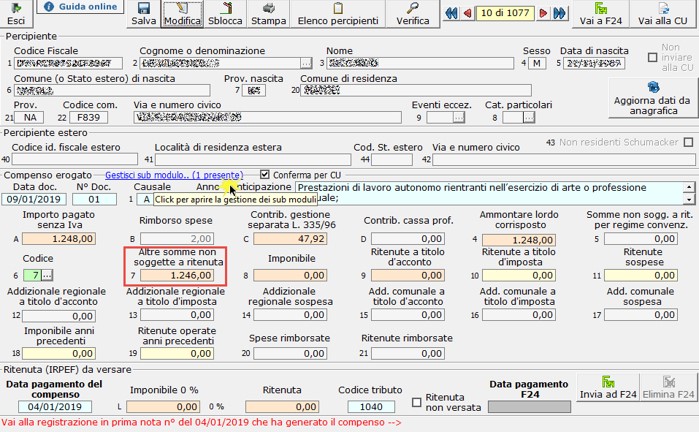Uncheck Conferma per CU checkbox

point(265,174)
